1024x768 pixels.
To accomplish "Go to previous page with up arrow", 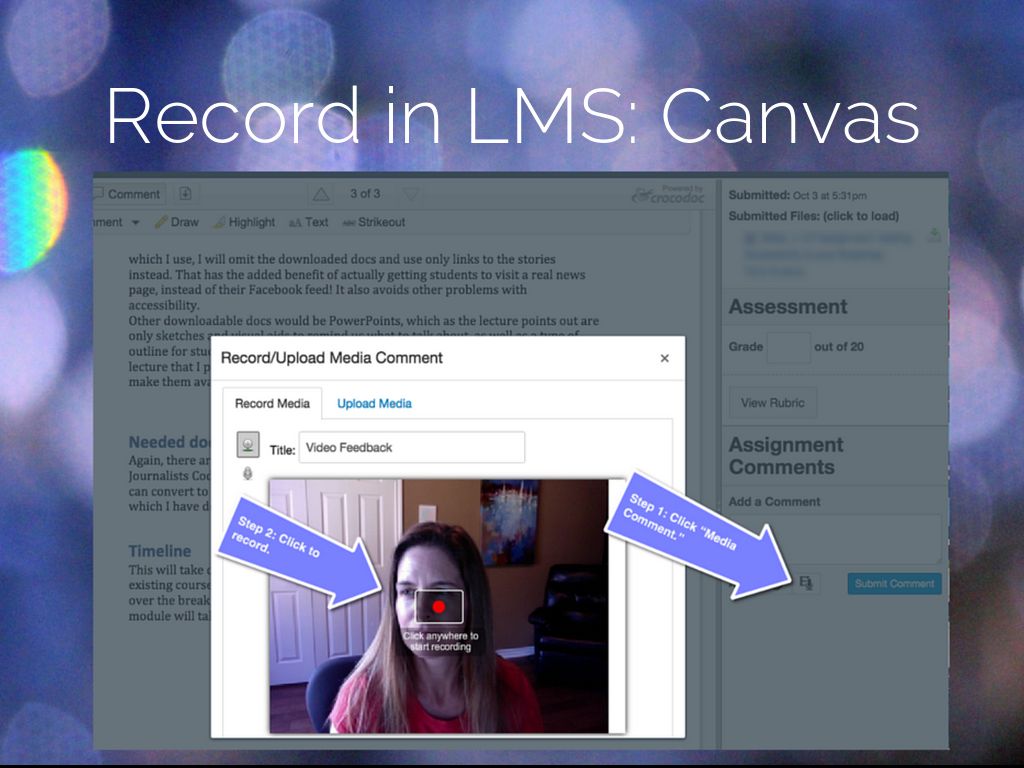I will click(321, 194).
